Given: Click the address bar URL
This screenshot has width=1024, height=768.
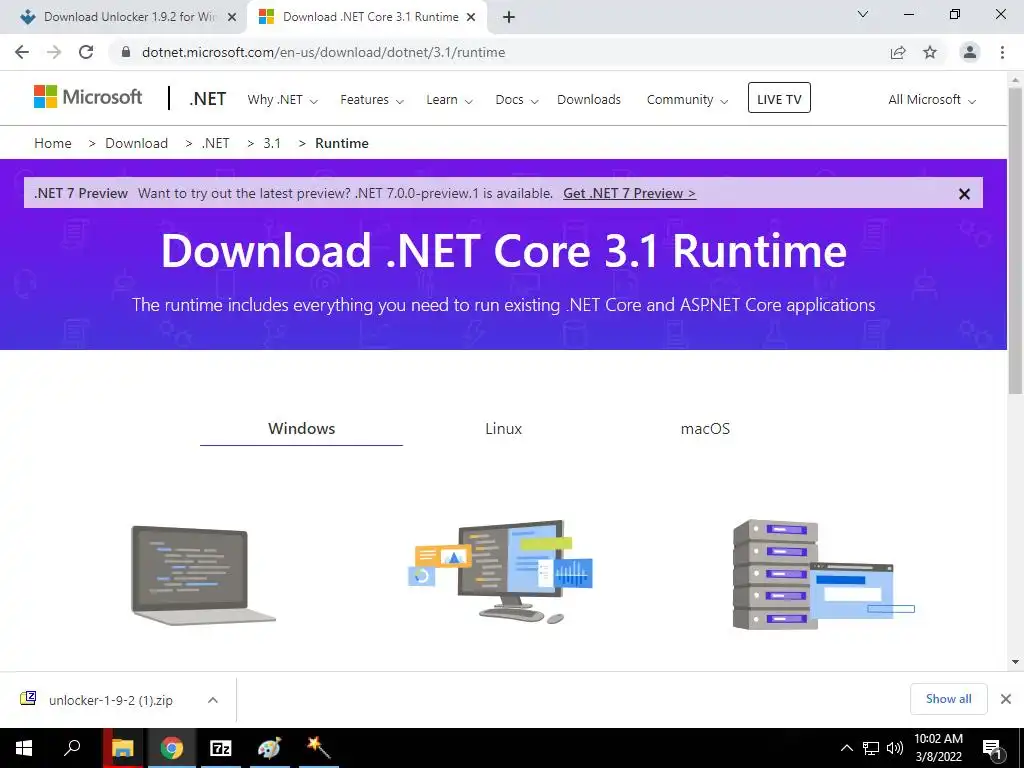Looking at the screenshot, I should [323, 52].
